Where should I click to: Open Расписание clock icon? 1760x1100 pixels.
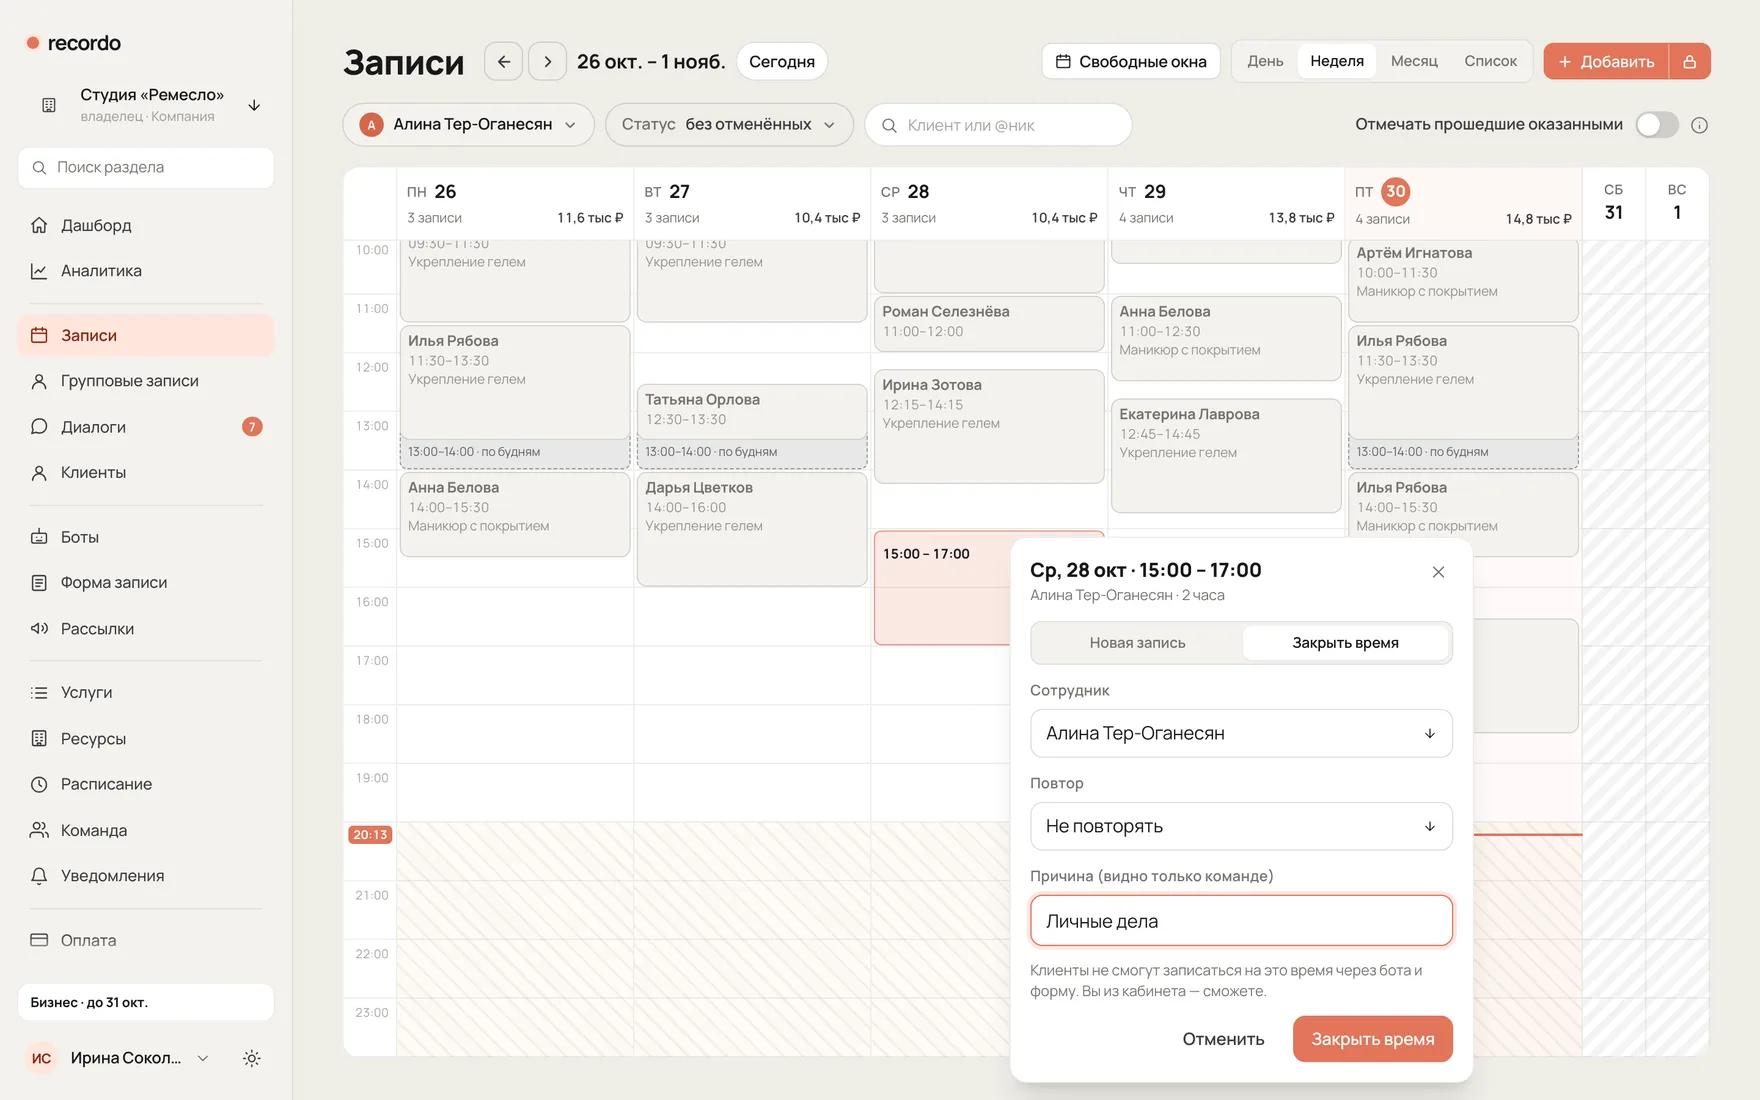pos(39,784)
